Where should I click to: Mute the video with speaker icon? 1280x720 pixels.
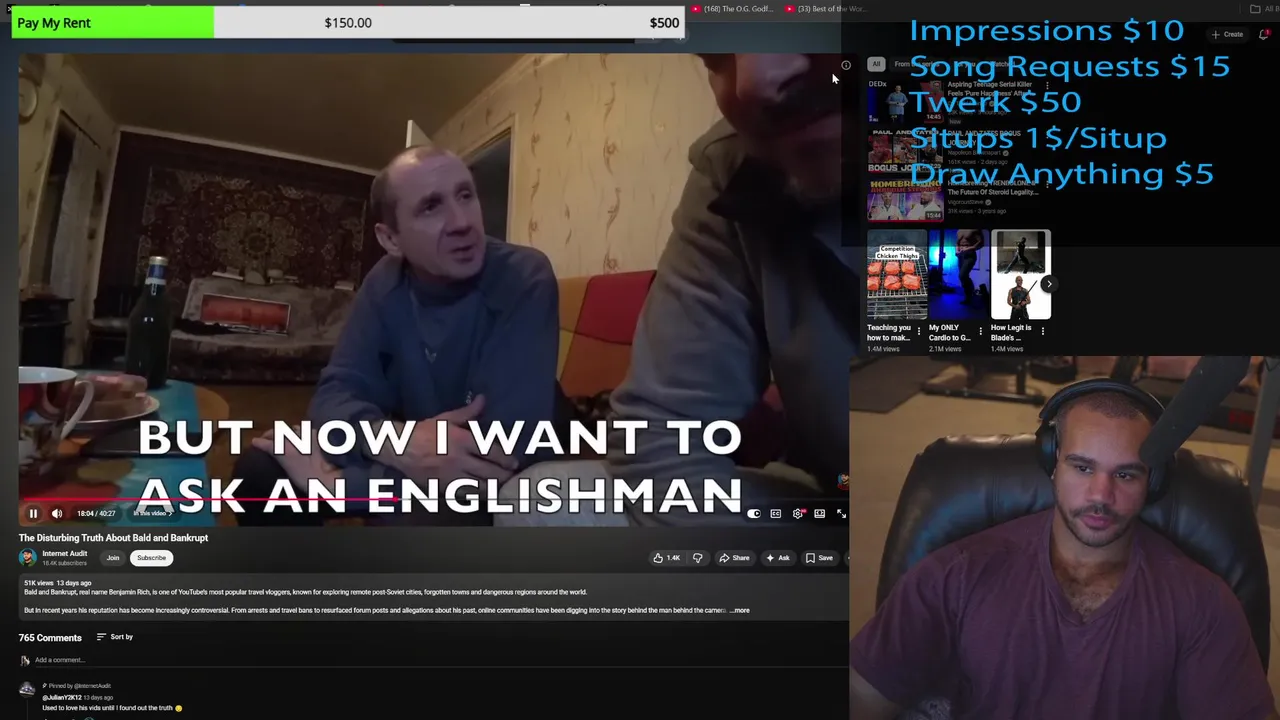57,514
